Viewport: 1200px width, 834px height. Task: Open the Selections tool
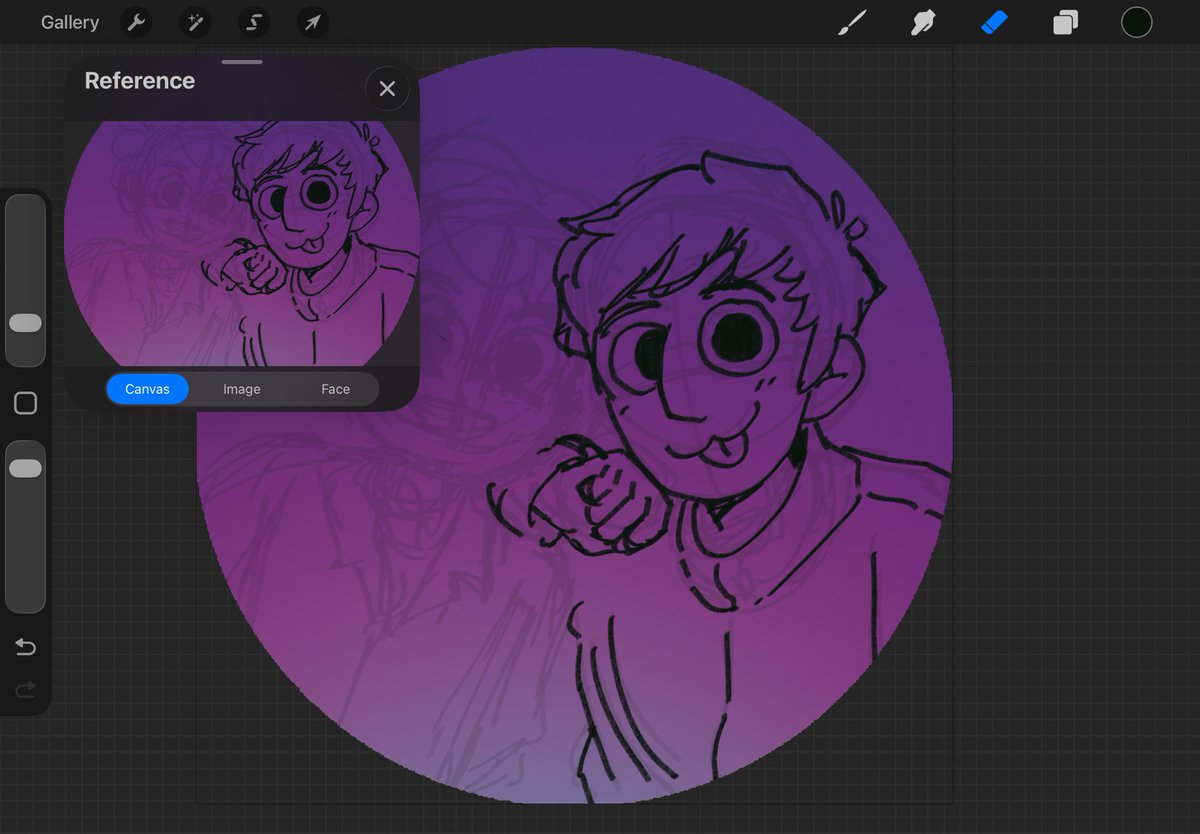(253, 22)
